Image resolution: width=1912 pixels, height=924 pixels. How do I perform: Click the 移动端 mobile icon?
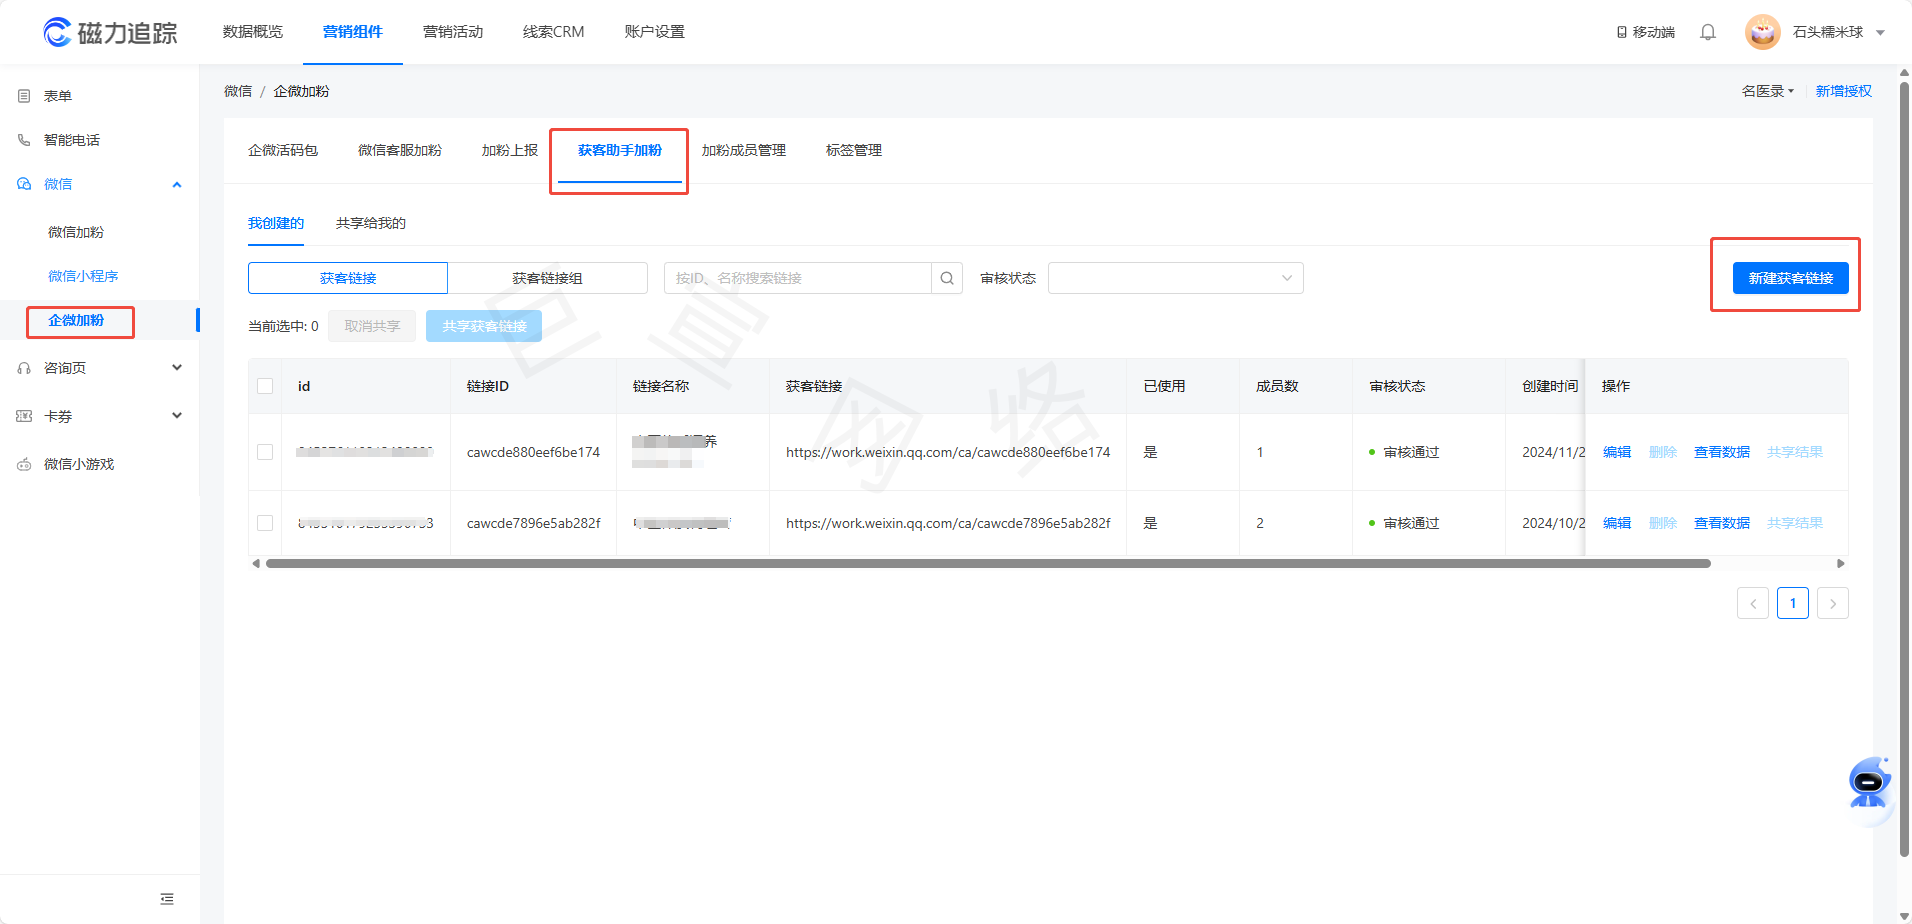pyautogui.click(x=1622, y=32)
